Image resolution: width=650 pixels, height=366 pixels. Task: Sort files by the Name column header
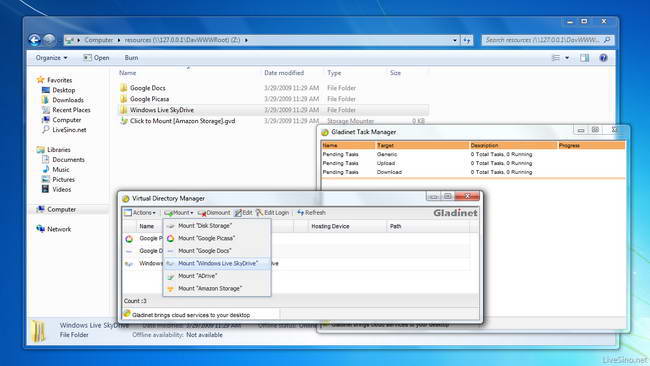coord(128,73)
